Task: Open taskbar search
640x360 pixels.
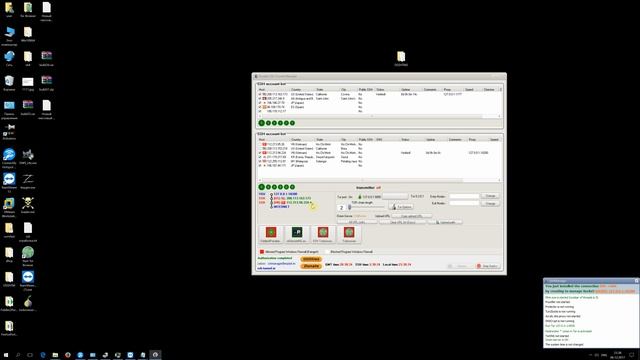Action: [18, 355]
